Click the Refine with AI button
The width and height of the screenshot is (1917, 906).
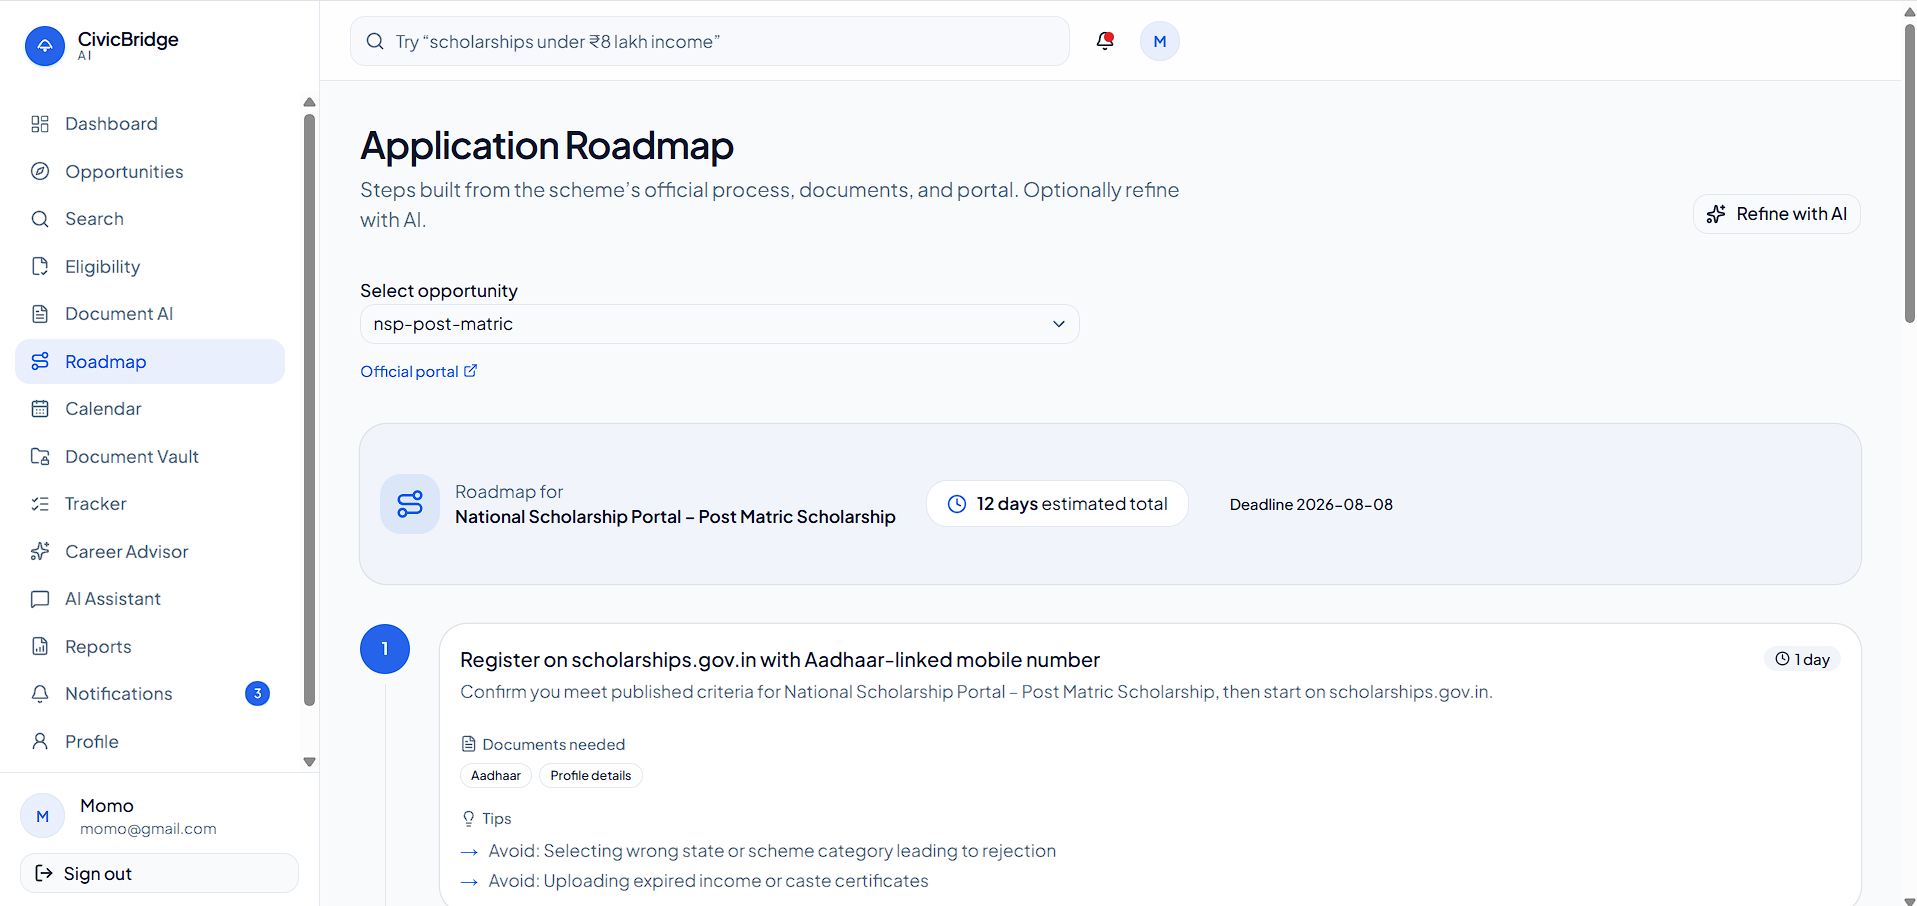click(x=1777, y=214)
